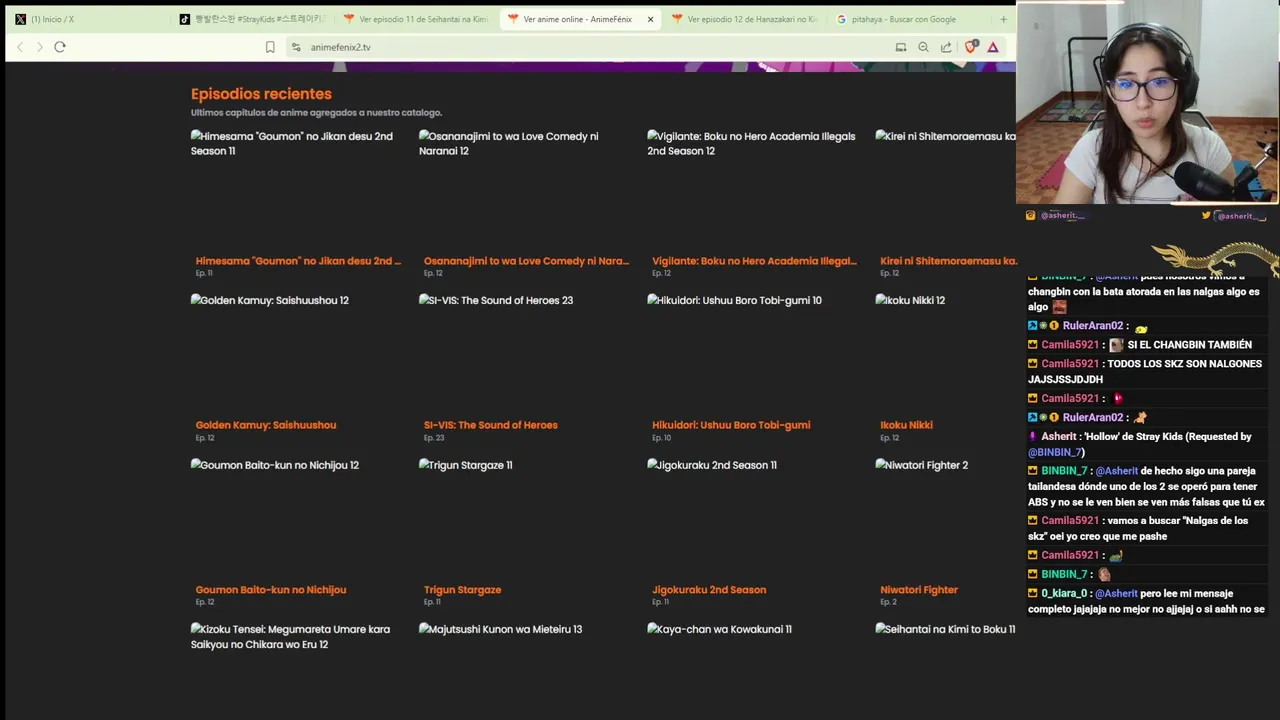Open Trigun Stargaze title link
Viewport: 1280px width, 720px height.
pos(462,590)
